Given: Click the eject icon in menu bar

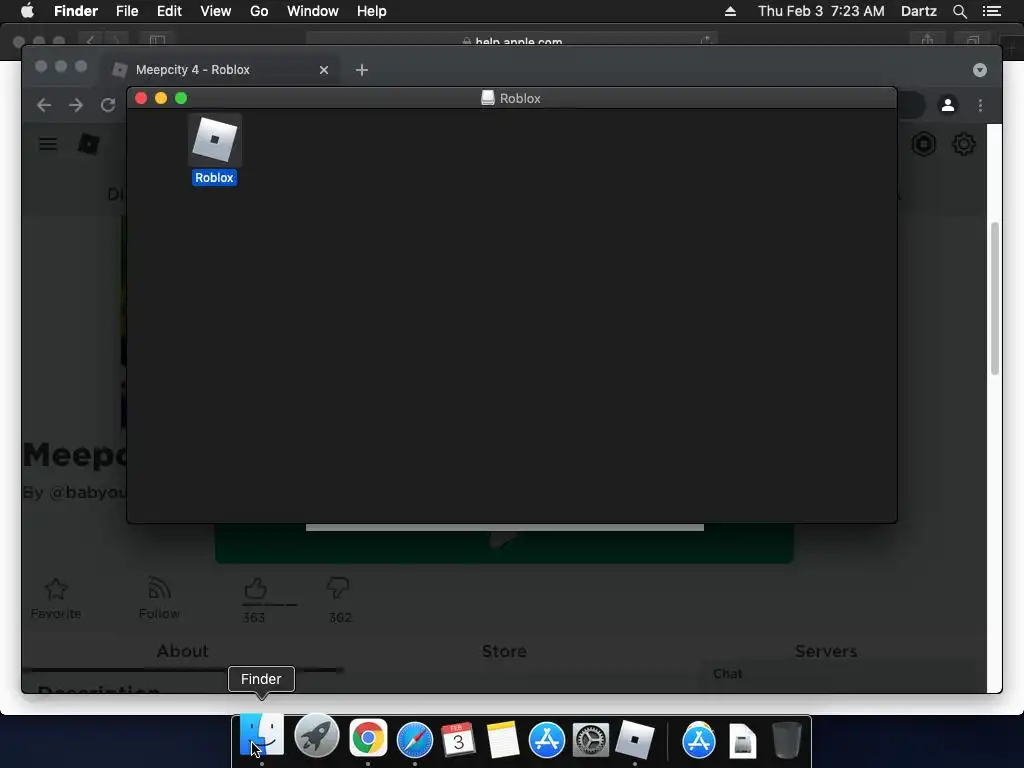Looking at the screenshot, I should pos(730,11).
